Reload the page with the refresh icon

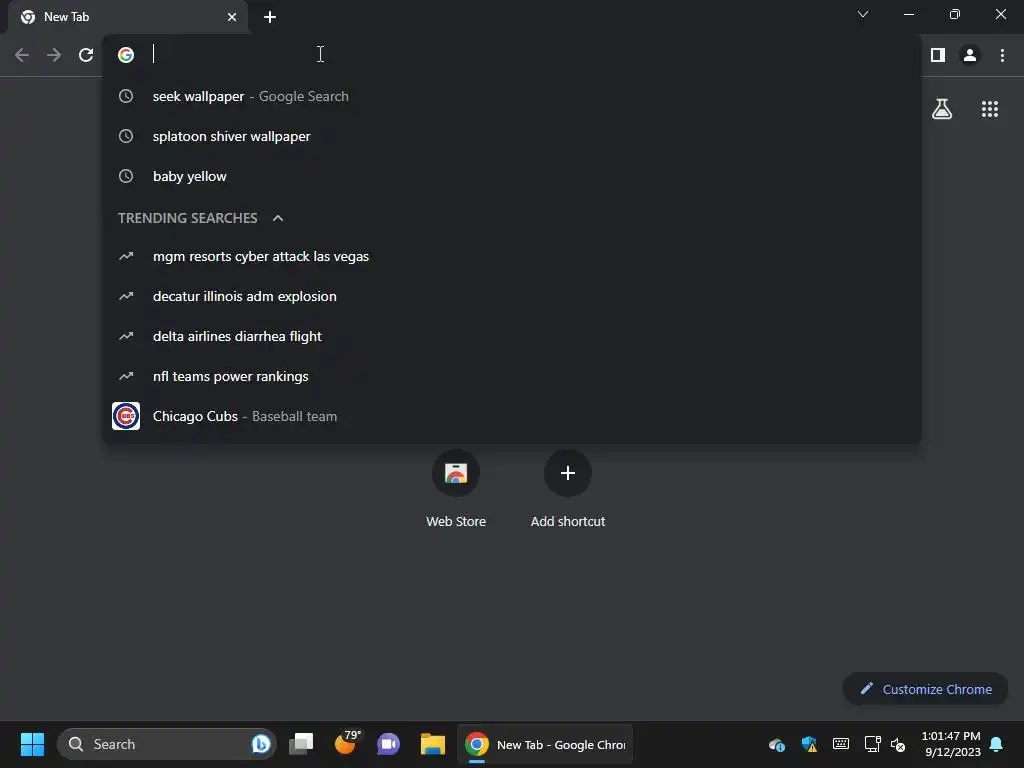[x=86, y=55]
